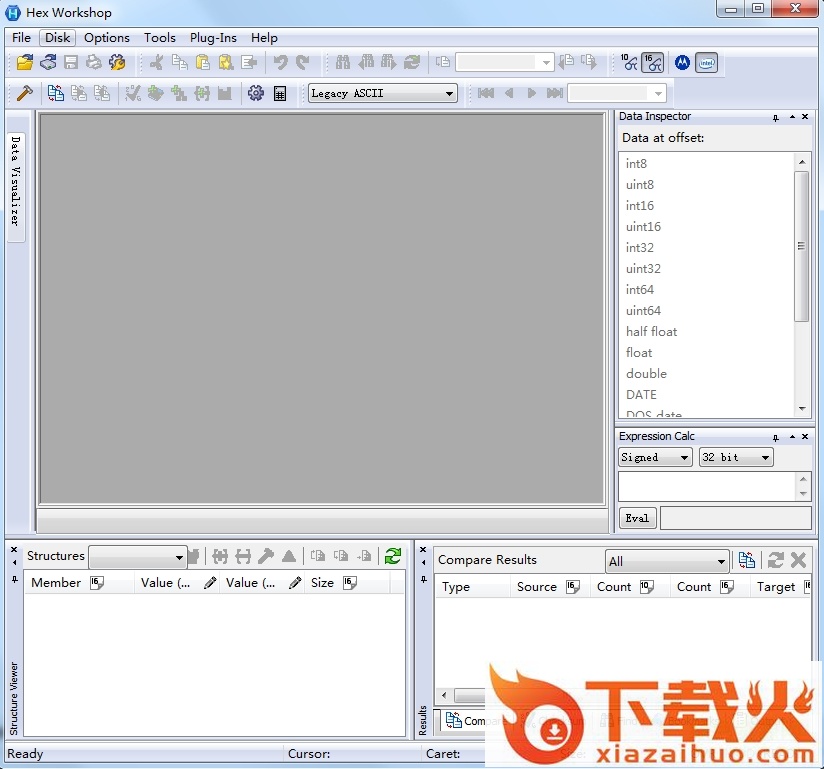Open the Help menu

264,38
